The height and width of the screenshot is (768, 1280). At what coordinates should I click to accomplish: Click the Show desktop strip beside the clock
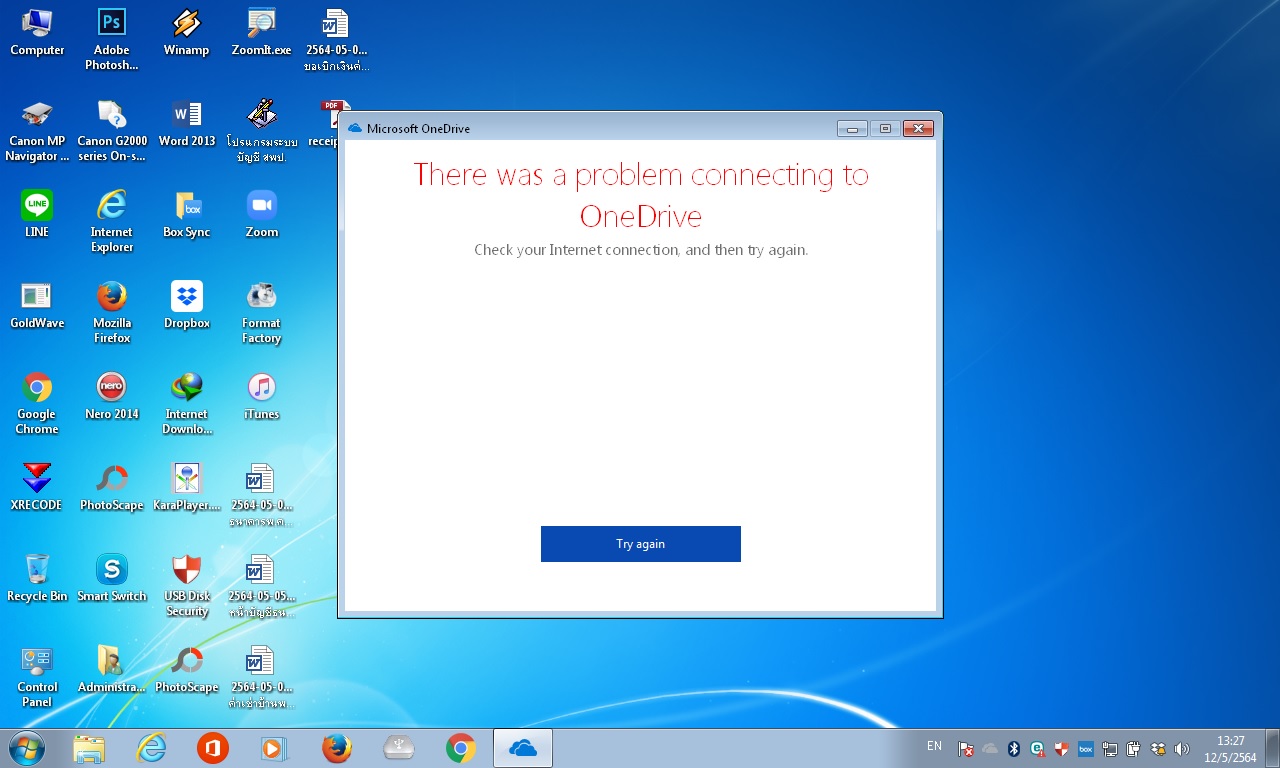(1272, 748)
